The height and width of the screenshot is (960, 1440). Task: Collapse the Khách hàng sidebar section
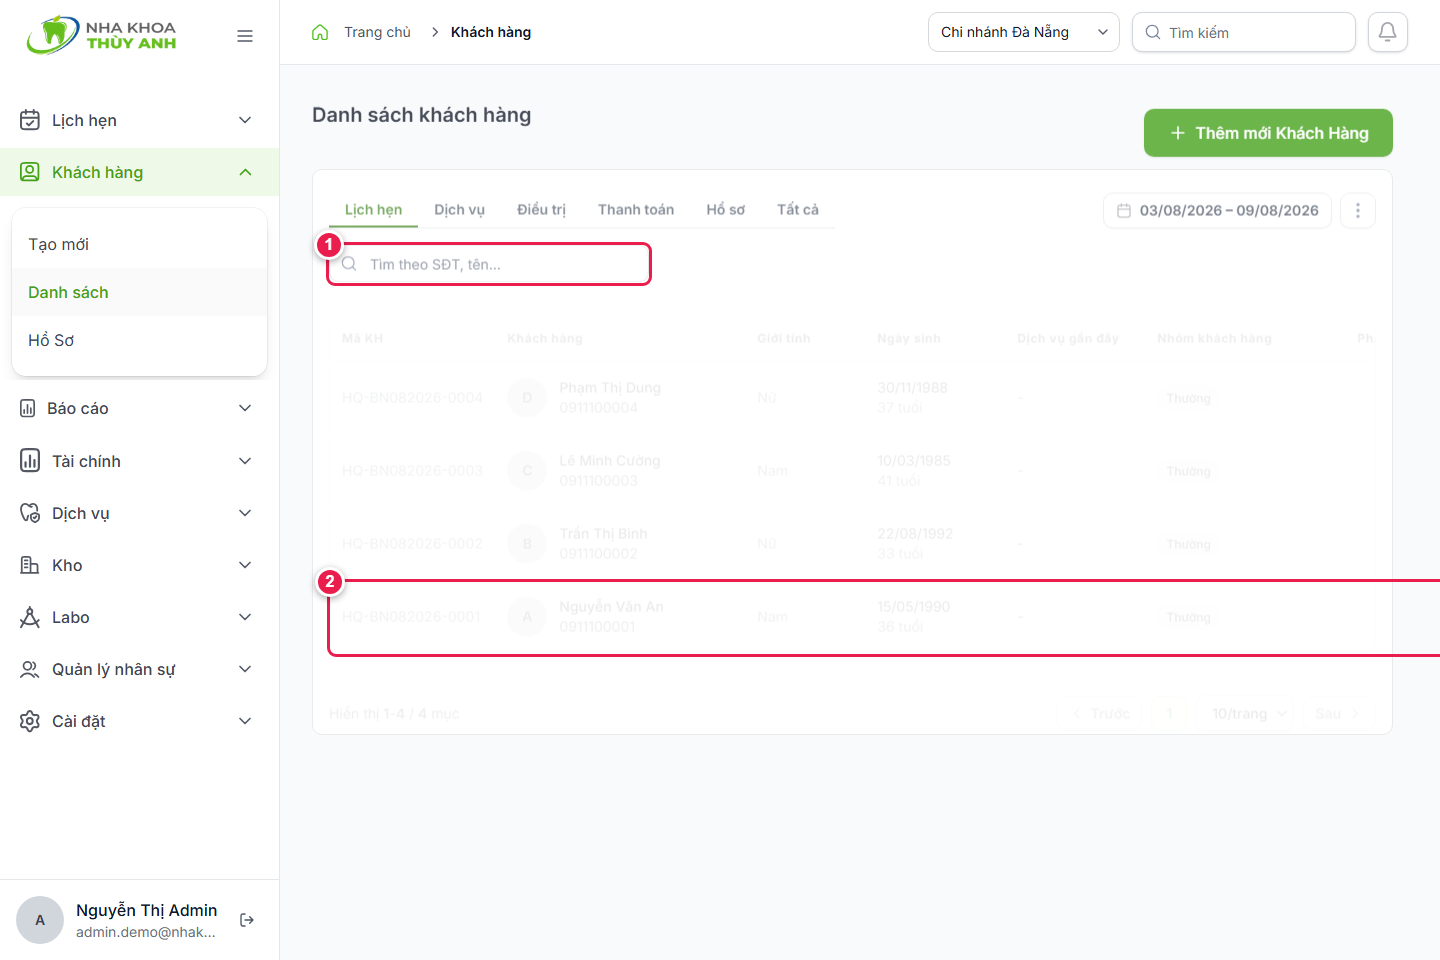tap(245, 172)
